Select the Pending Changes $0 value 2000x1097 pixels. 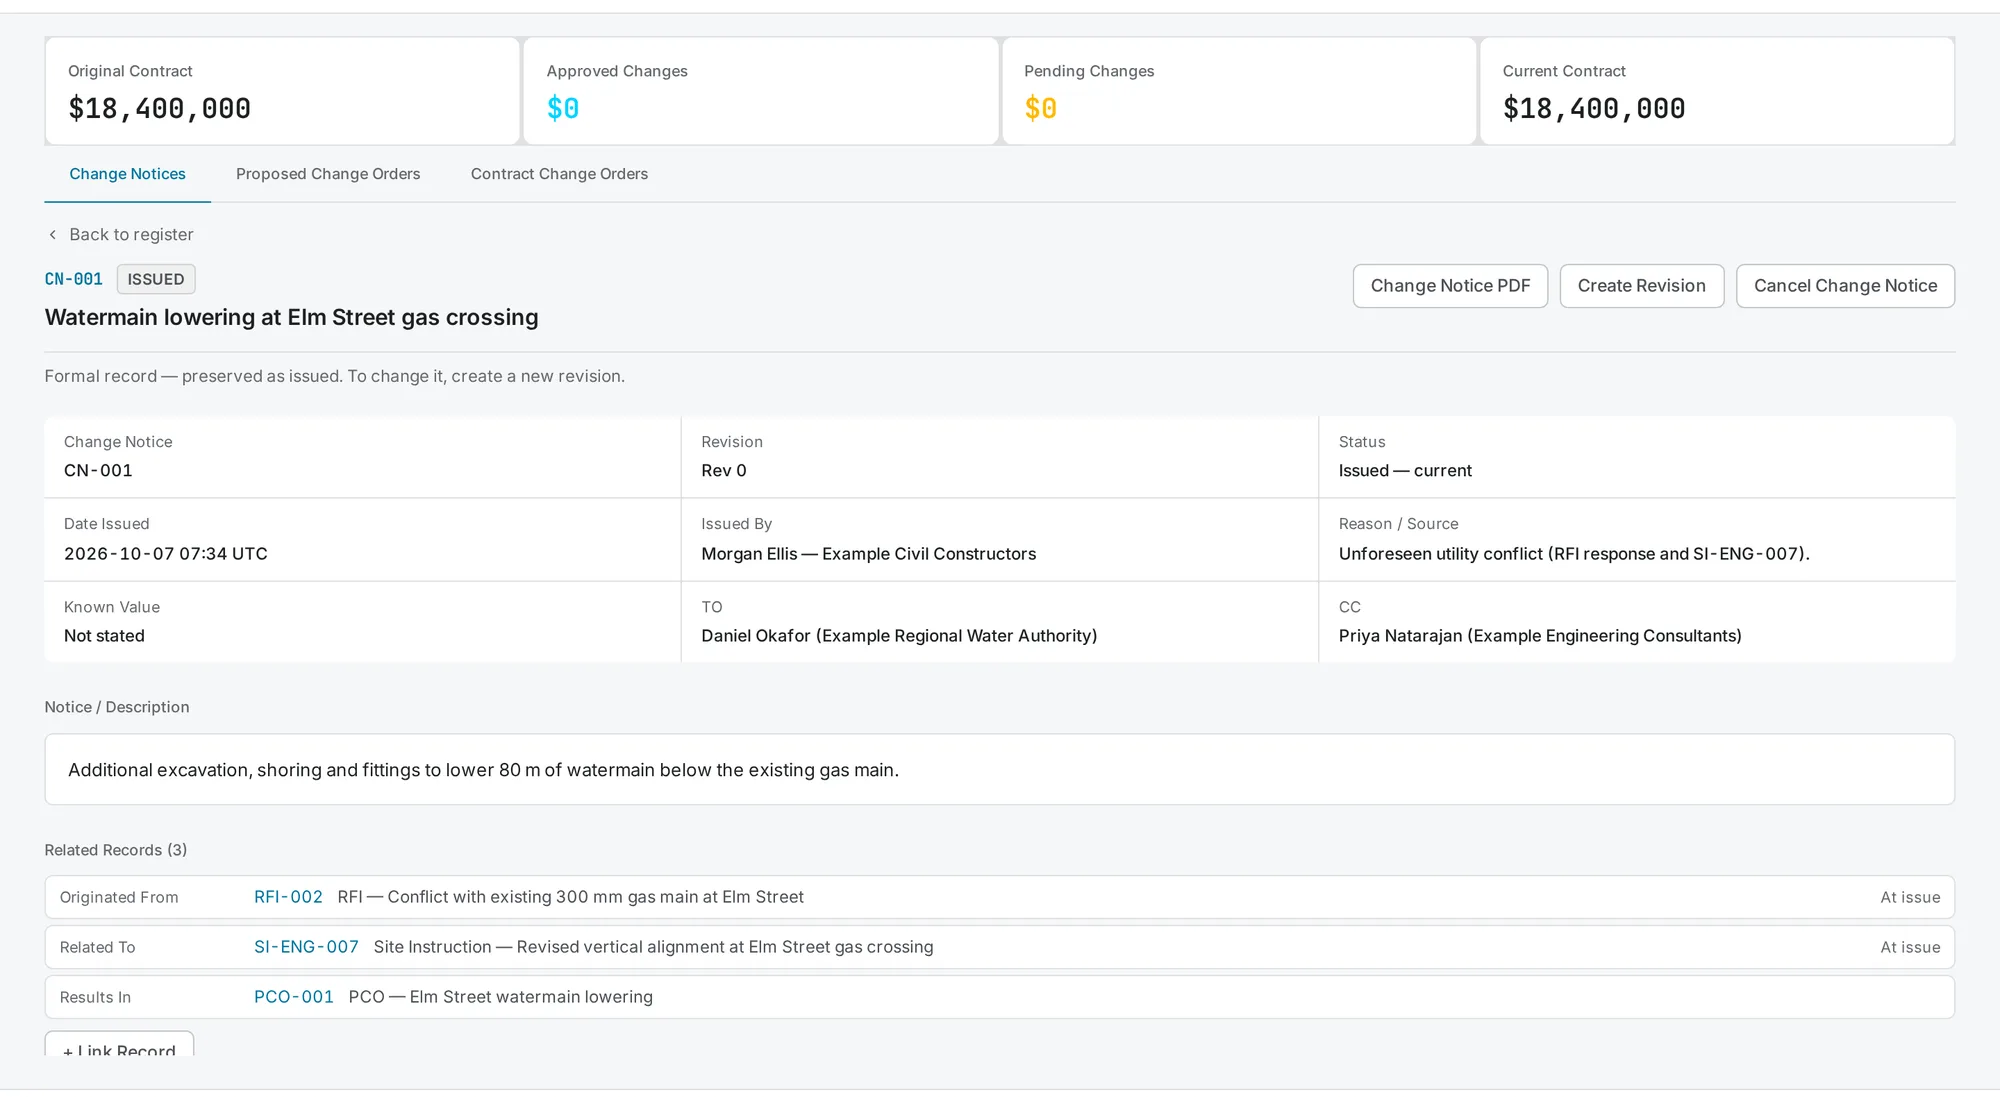point(1040,108)
